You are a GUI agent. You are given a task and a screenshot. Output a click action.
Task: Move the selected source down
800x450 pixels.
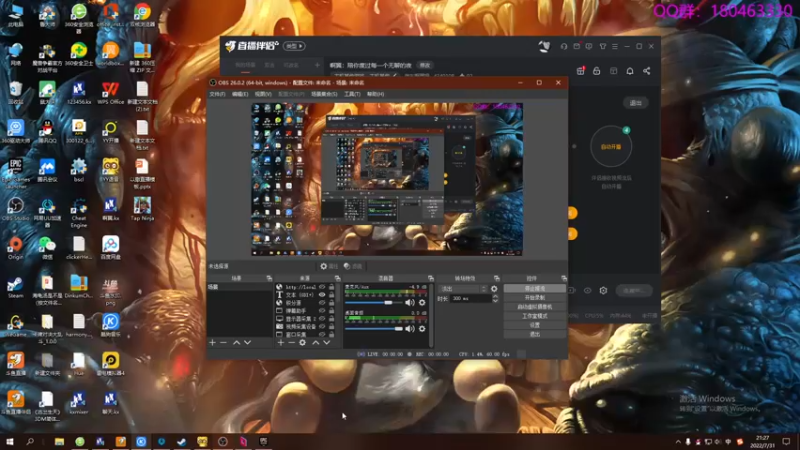coord(327,342)
